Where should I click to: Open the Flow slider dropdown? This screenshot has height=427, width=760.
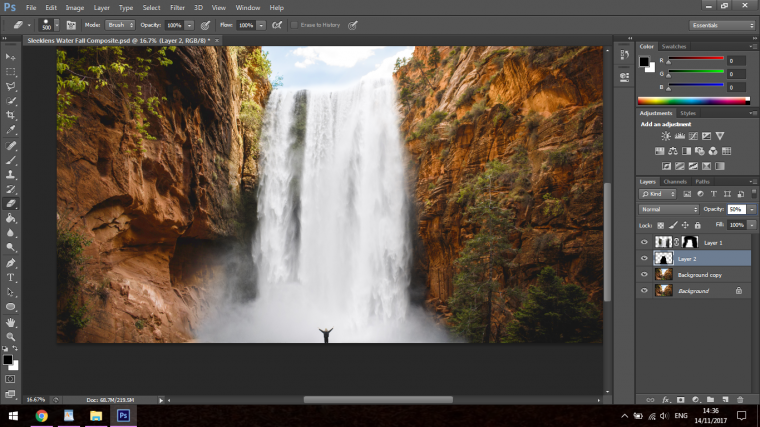click(x=261, y=25)
